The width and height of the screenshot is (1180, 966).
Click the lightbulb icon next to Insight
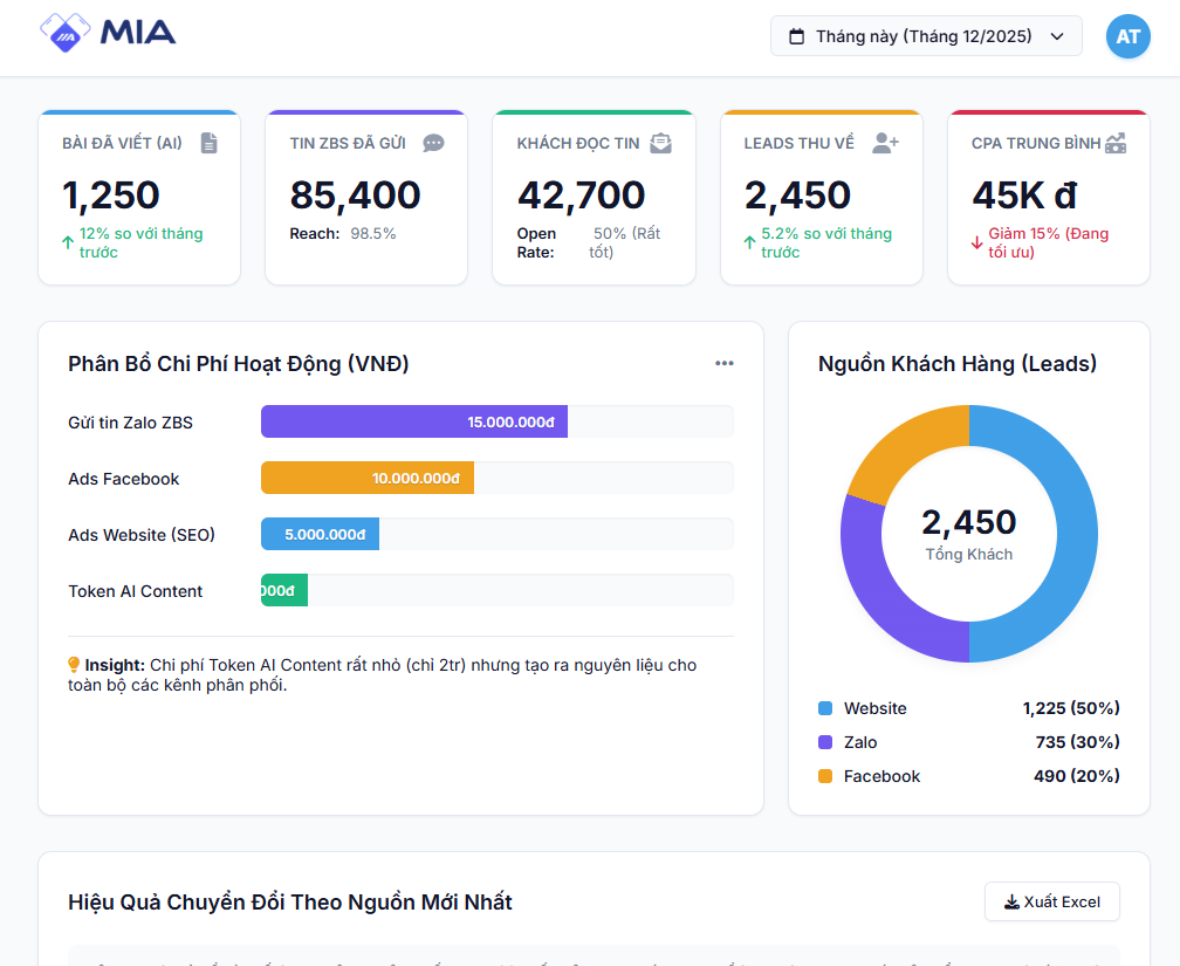click(74, 664)
